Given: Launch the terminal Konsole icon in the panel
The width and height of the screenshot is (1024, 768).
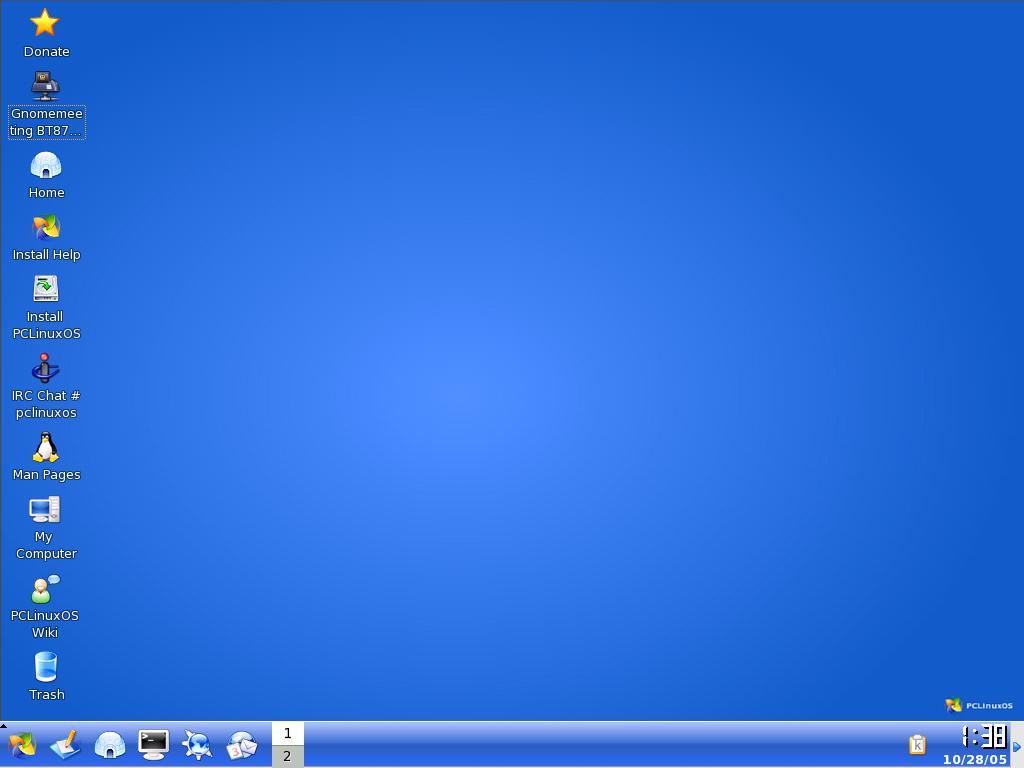Looking at the screenshot, I should (153, 745).
